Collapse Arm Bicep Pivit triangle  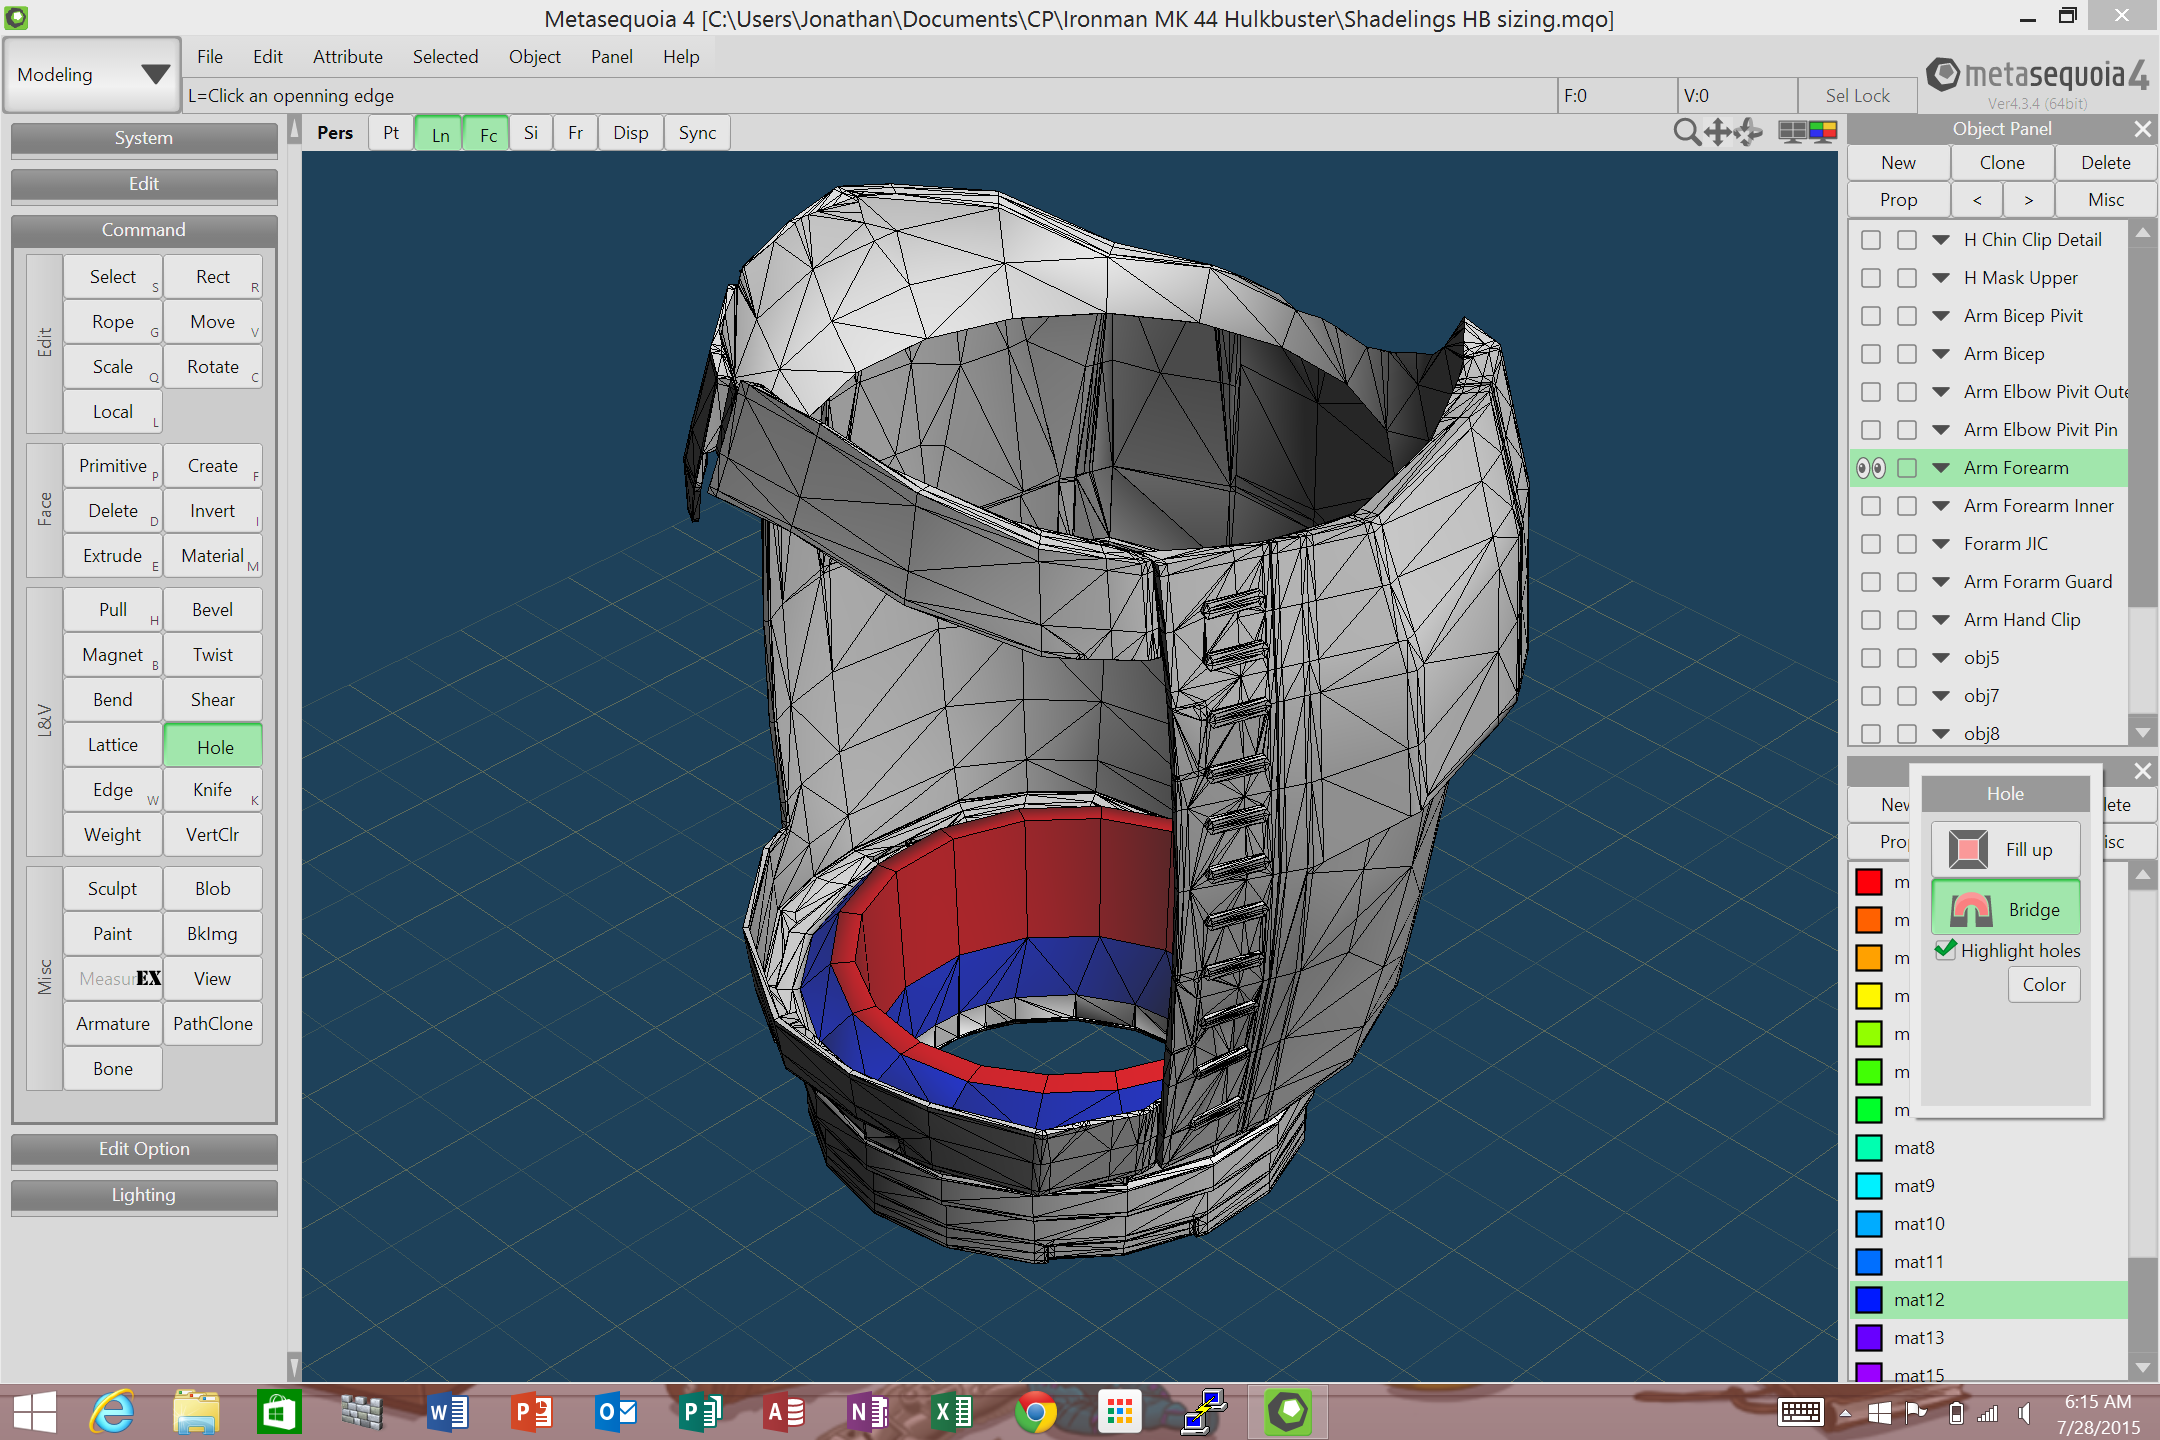(x=1941, y=316)
